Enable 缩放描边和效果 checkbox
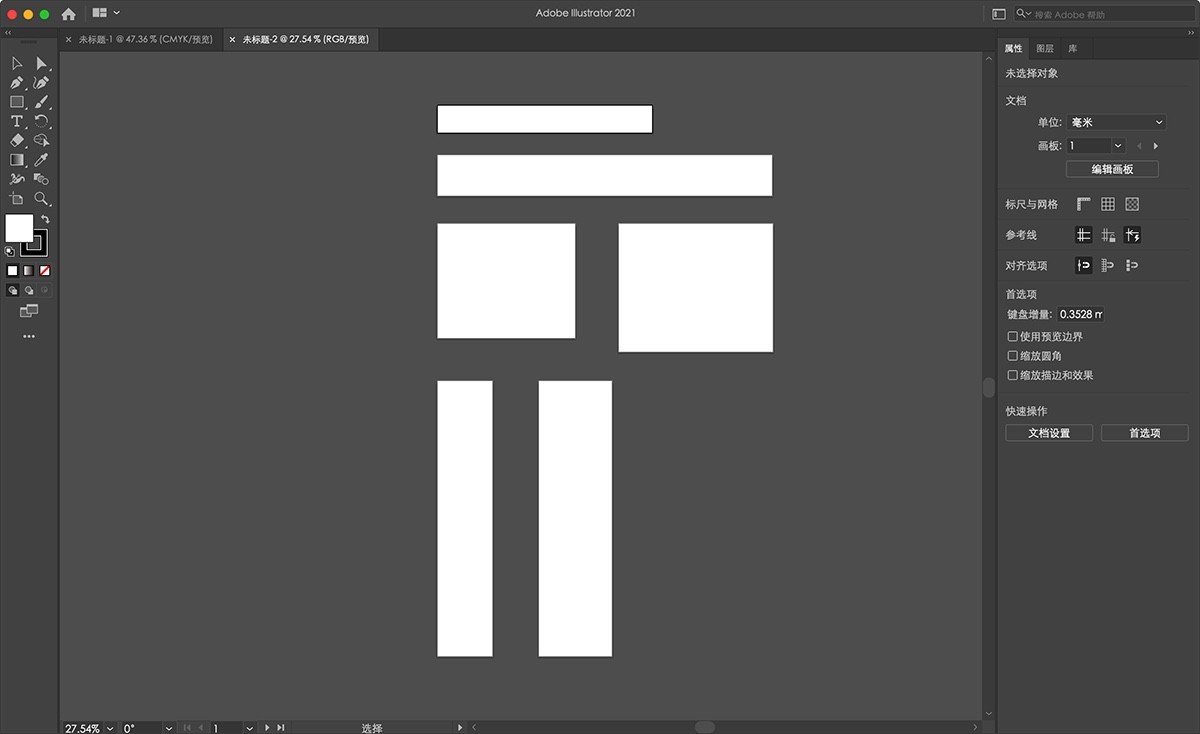The height and width of the screenshot is (734, 1200). tap(1012, 375)
